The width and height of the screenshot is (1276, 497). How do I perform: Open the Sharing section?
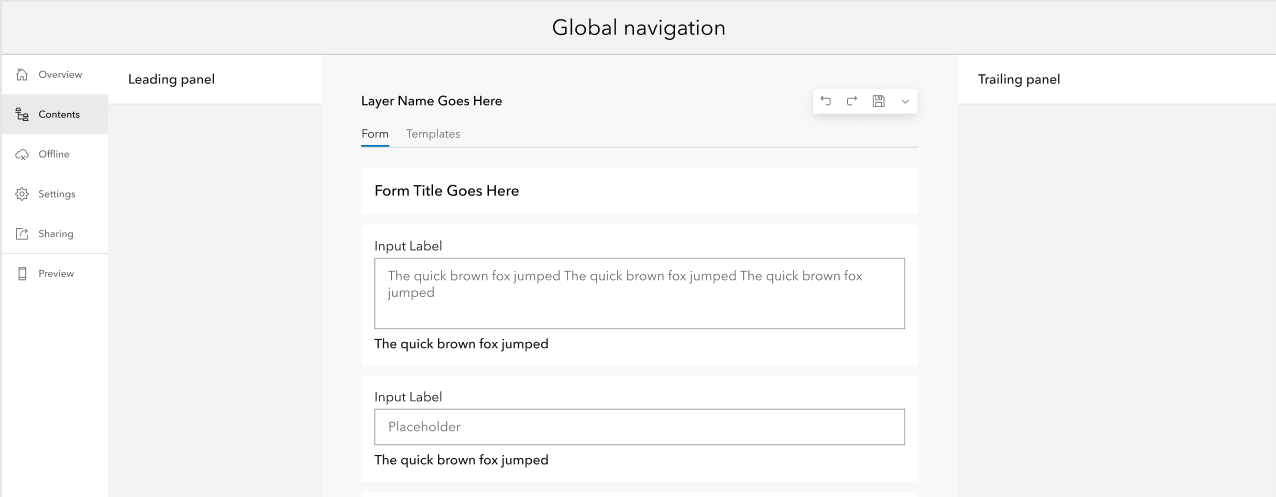tap(55, 234)
